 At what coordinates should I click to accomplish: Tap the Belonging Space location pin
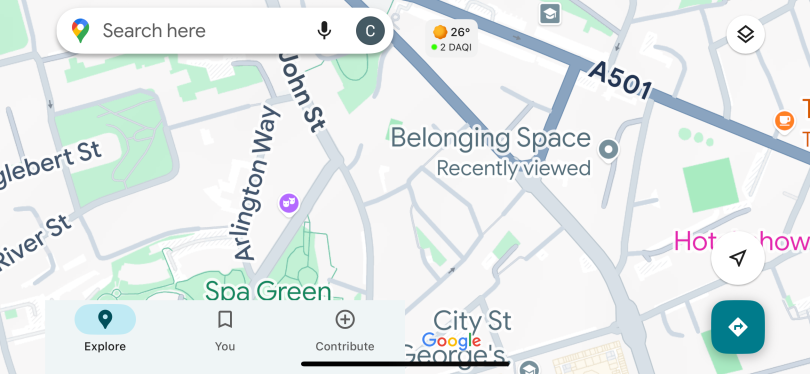pos(608,150)
